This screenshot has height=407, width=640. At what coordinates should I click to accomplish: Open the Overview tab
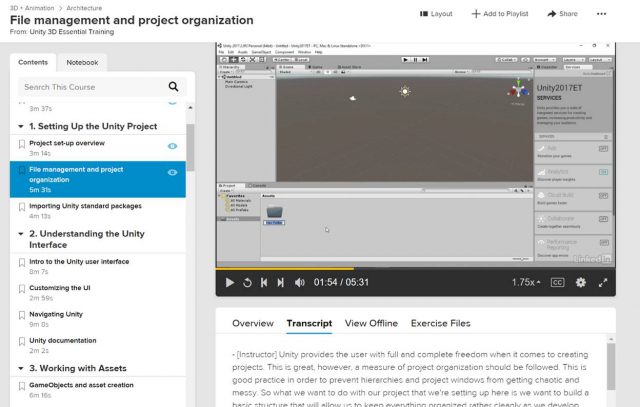click(x=253, y=323)
